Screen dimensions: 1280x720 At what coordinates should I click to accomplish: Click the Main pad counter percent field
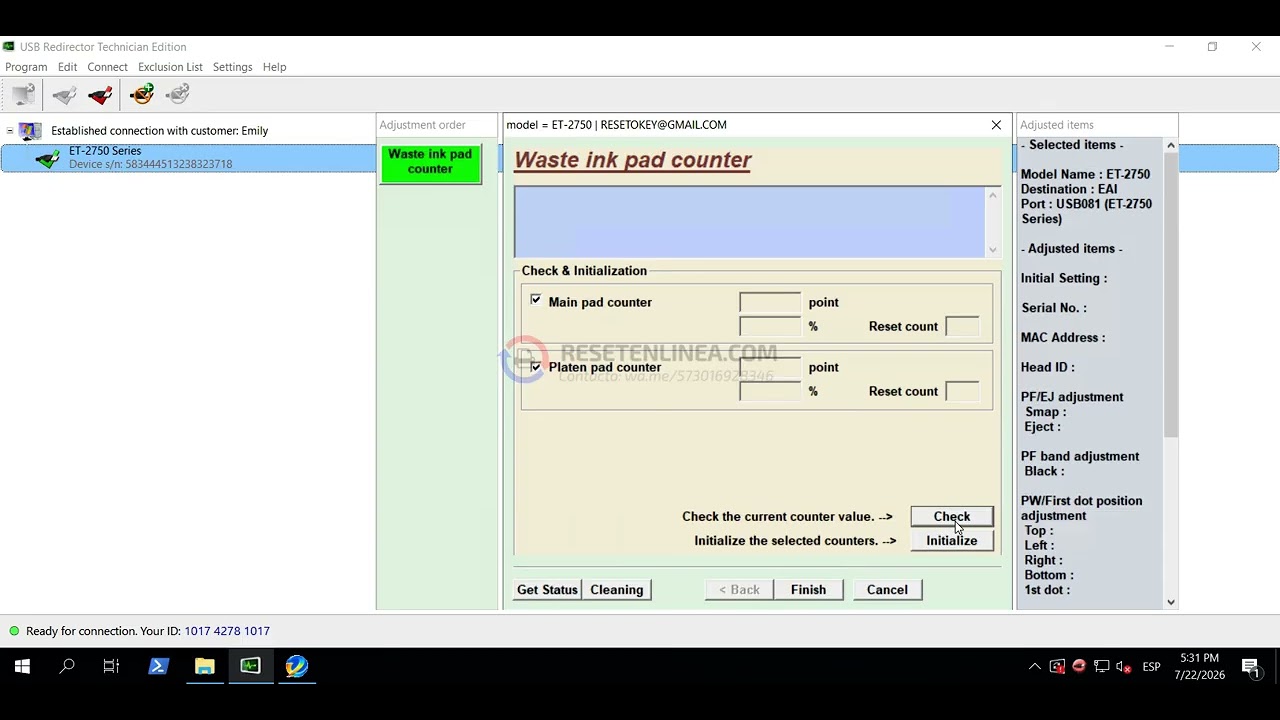[x=770, y=326]
